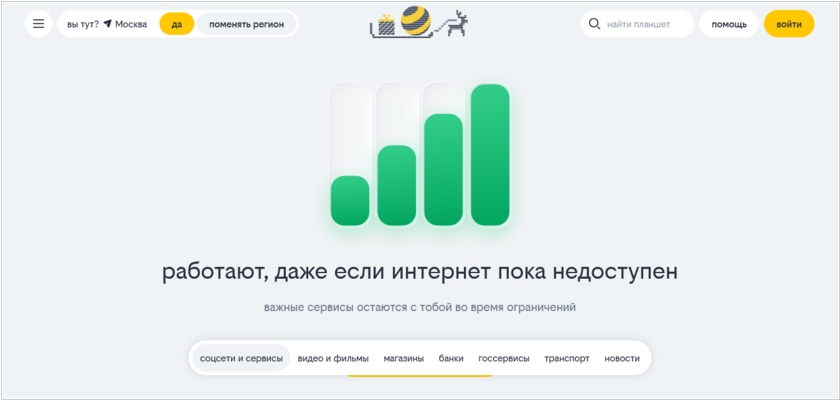The width and height of the screenshot is (840, 400).
Task: Click the location arrow icon beside Москва
Action: (107, 24)
